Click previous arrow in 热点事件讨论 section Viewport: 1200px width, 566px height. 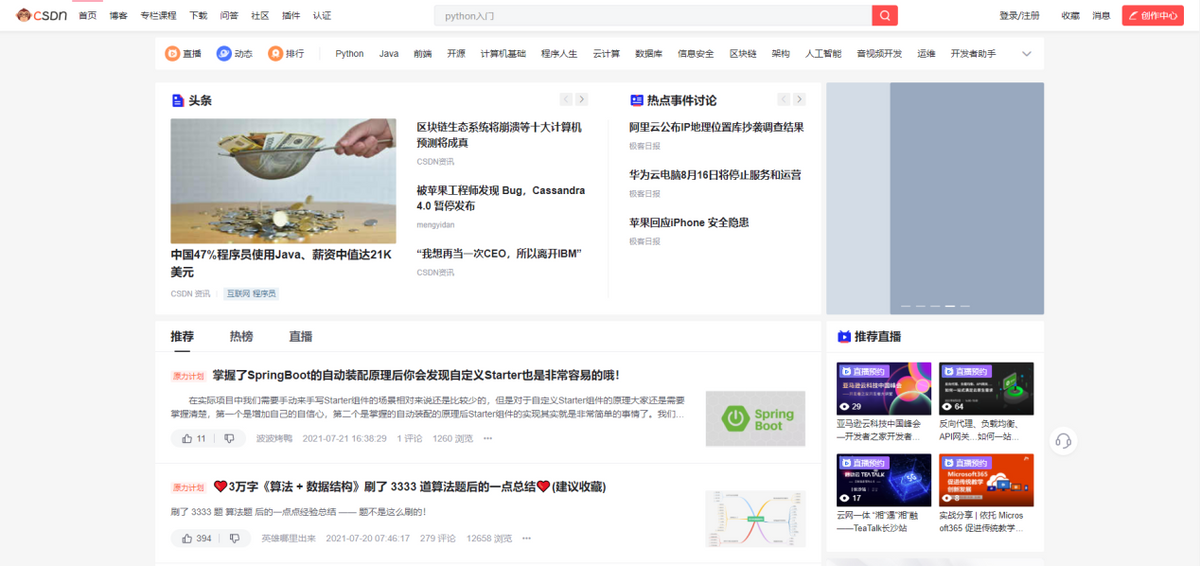784,100
